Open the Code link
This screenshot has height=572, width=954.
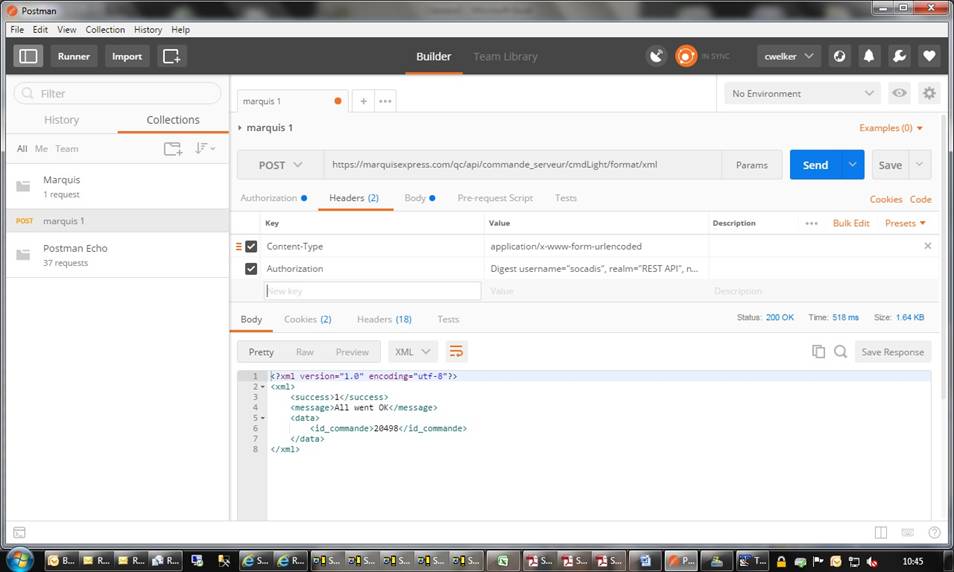[x=921, y=199]
